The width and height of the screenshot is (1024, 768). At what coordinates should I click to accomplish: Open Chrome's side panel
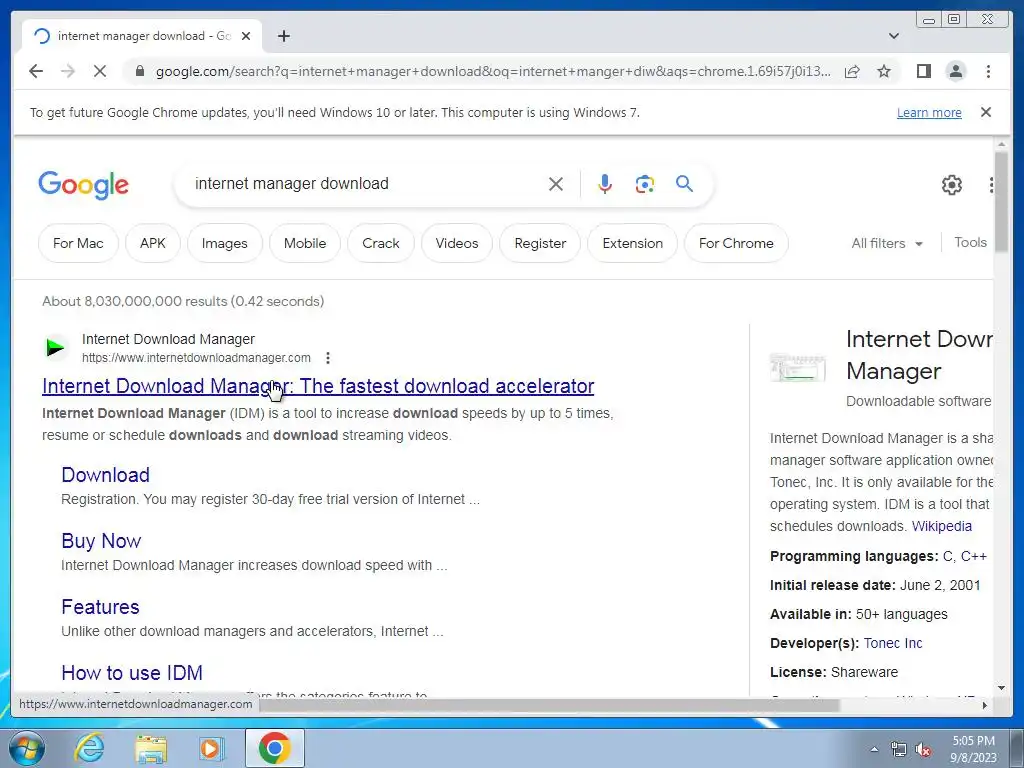click(923, 71)
